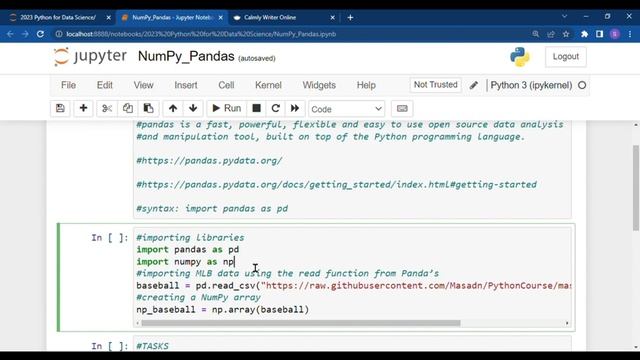Open a new browser tab

tap(350, 18)
